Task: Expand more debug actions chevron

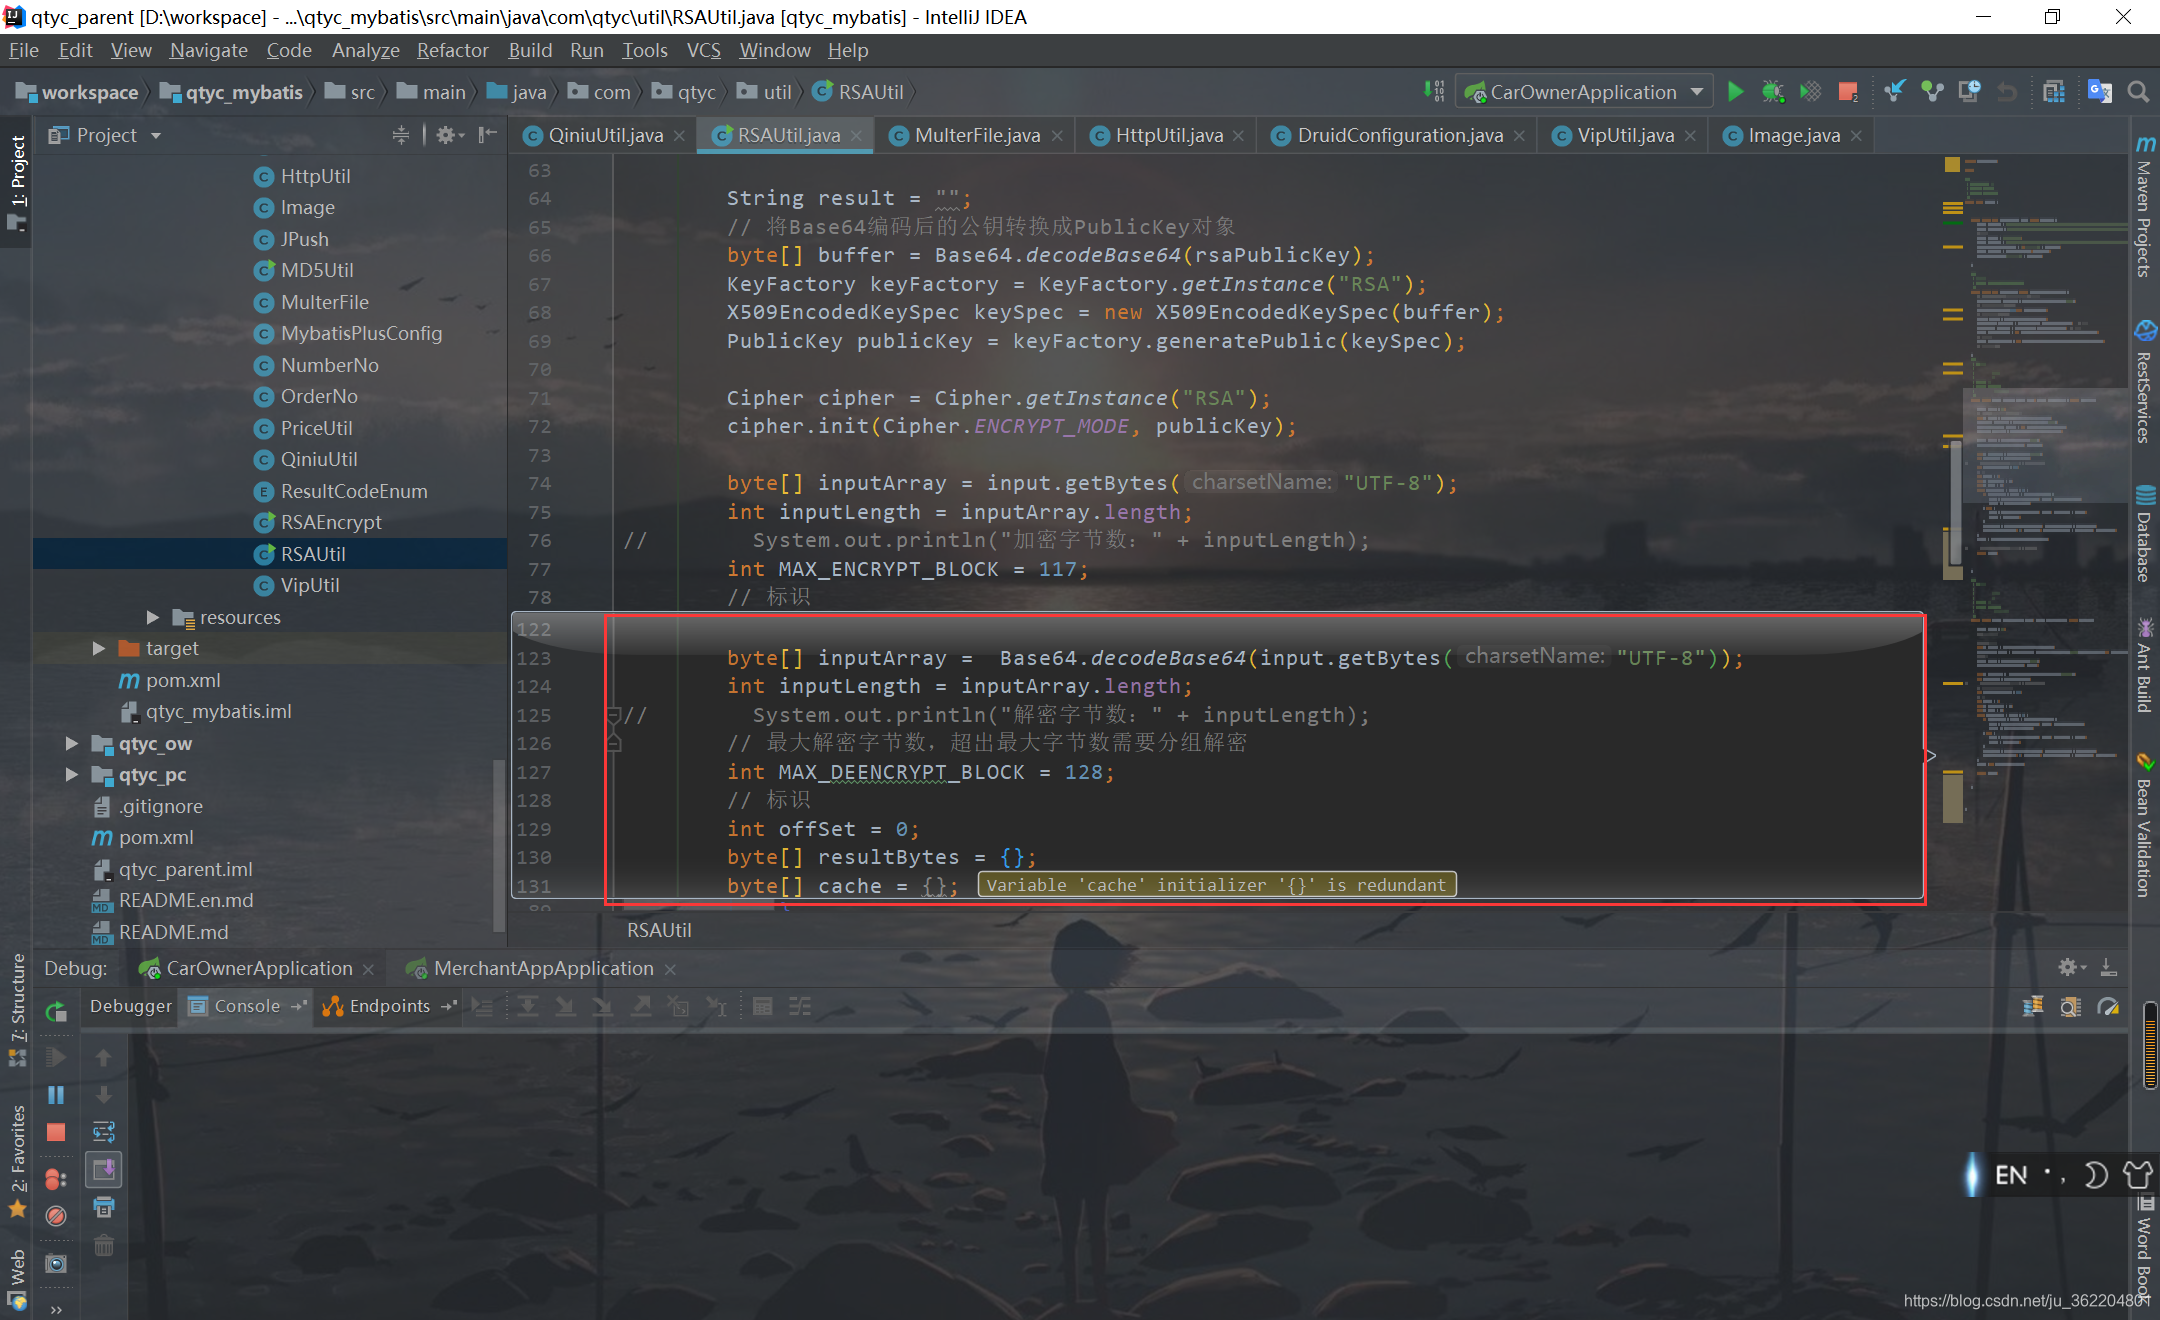Action: tap(56, 1309)
